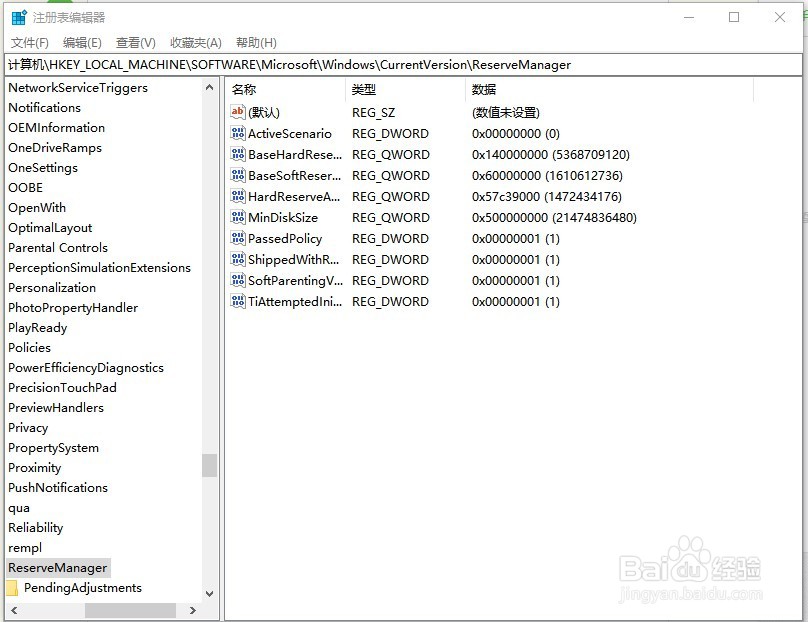Select the OEMInformation key
Image resolution: width=808 pixels, height=622 pixels.
point(56,128)
